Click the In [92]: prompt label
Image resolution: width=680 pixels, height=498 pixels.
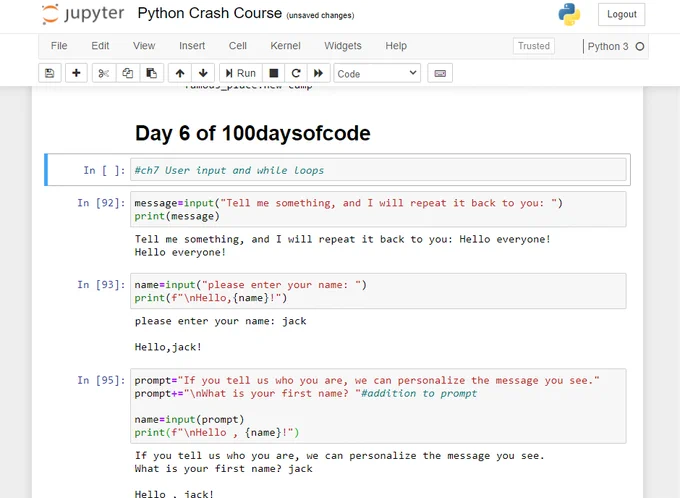click(101, 203)
